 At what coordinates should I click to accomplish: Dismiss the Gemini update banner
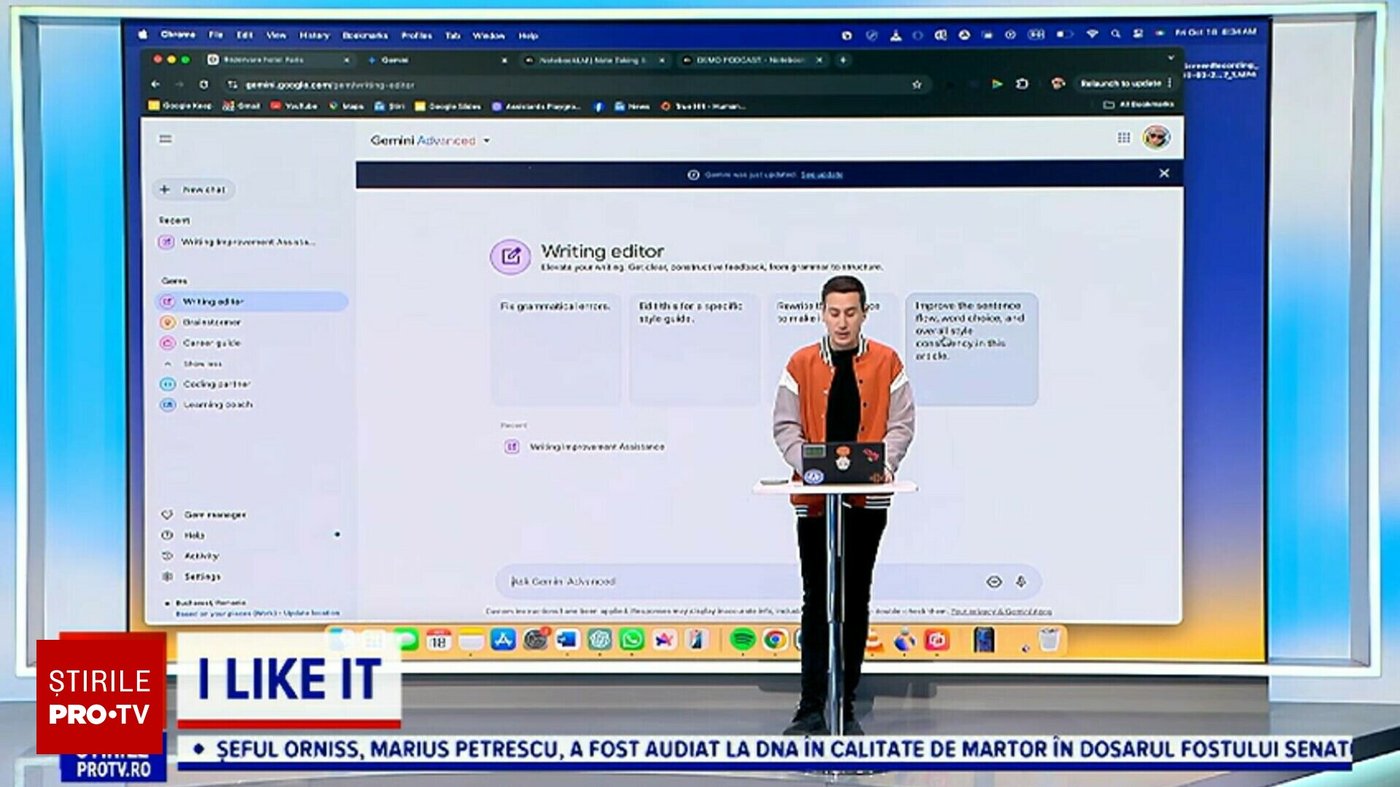pyautogui.click(x=1164, y=173)
